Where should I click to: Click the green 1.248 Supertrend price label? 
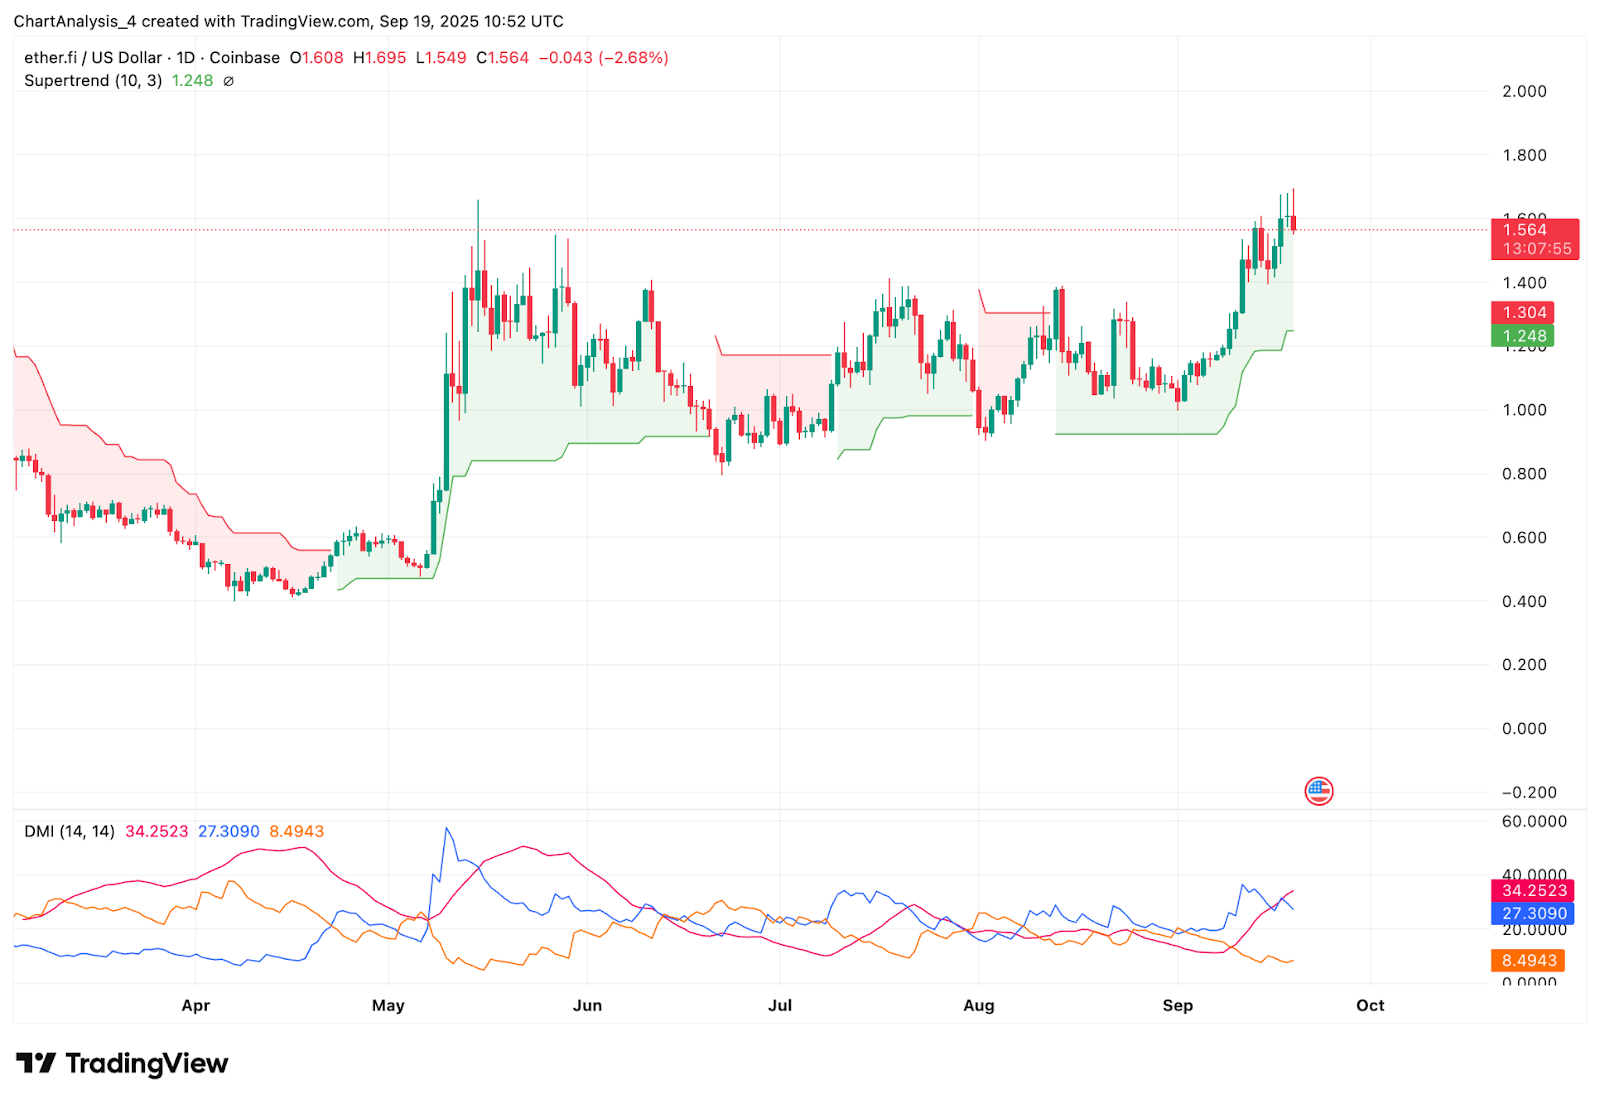click(1522, 336)
